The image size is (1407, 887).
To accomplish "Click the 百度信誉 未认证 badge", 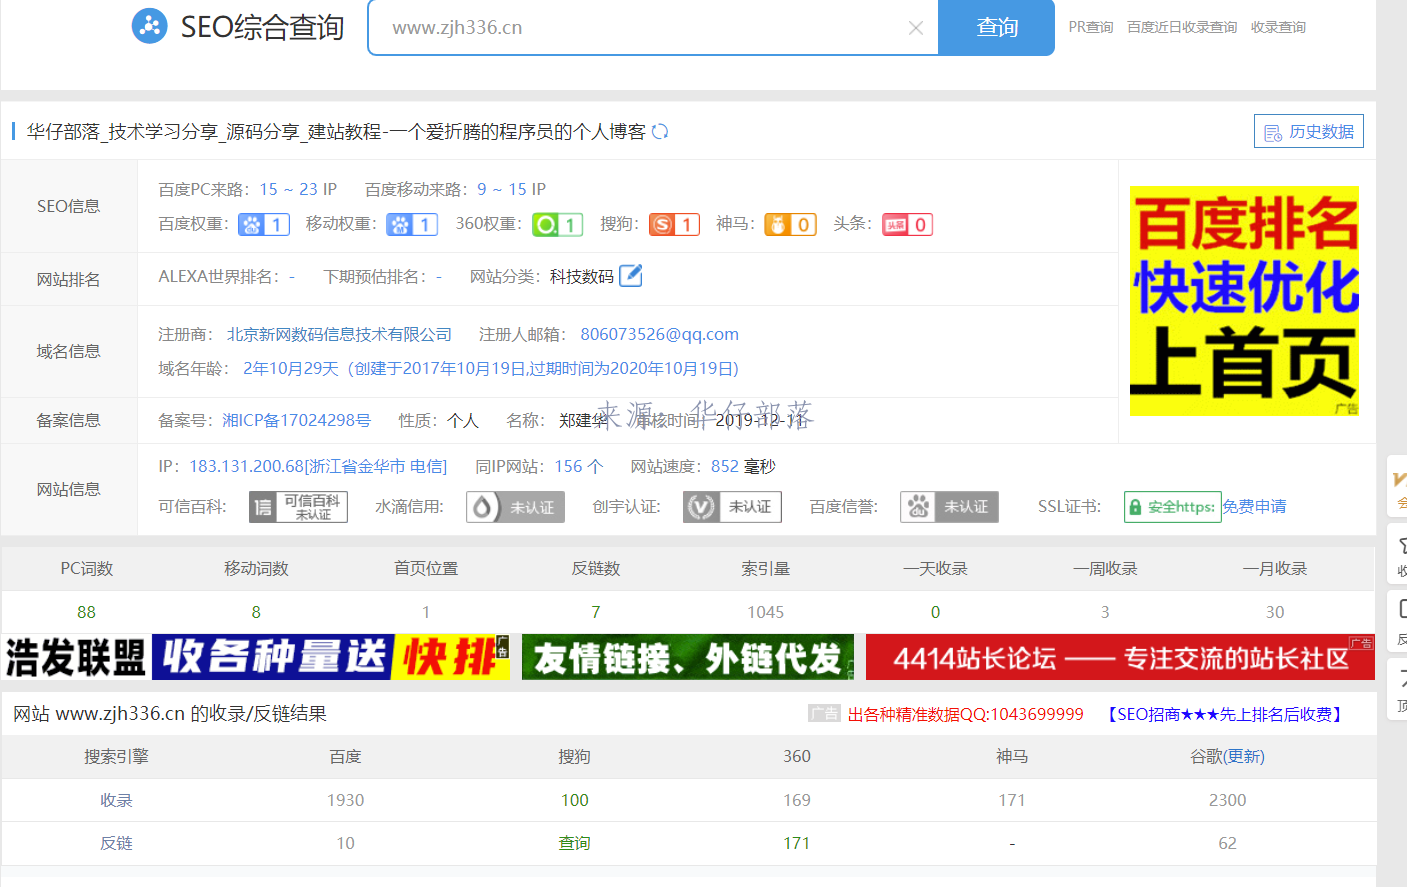I will point(949,507).
